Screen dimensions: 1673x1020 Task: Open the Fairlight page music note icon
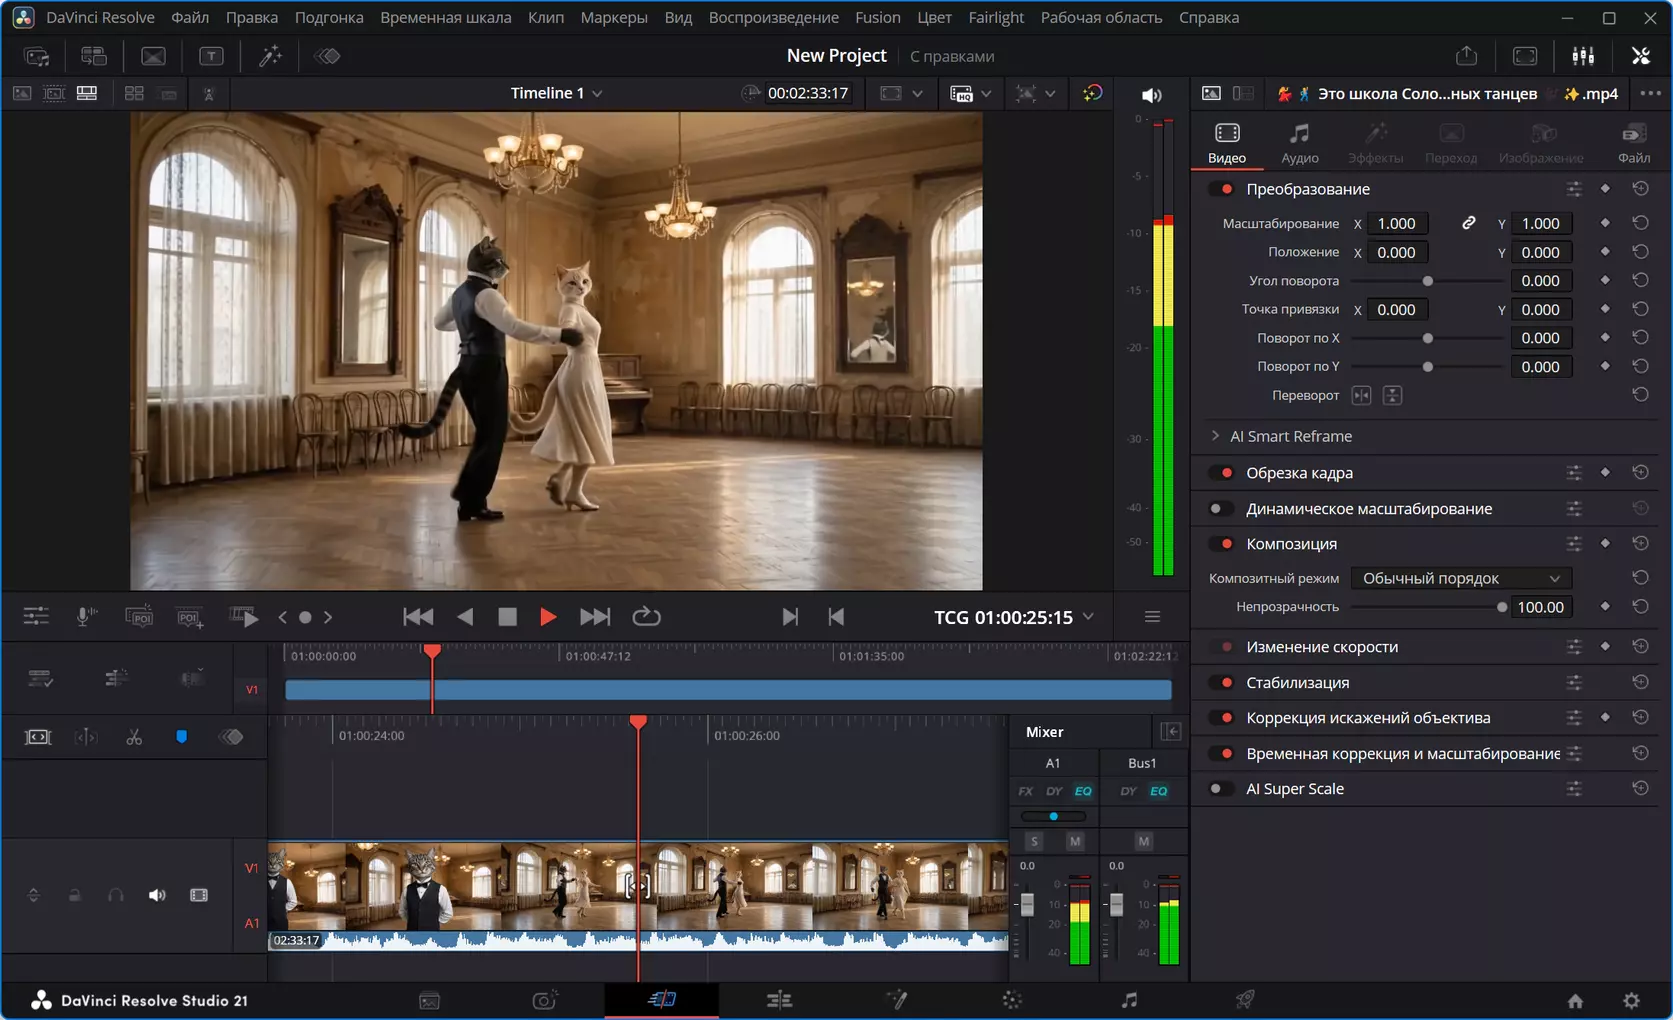[1129, 1000]
